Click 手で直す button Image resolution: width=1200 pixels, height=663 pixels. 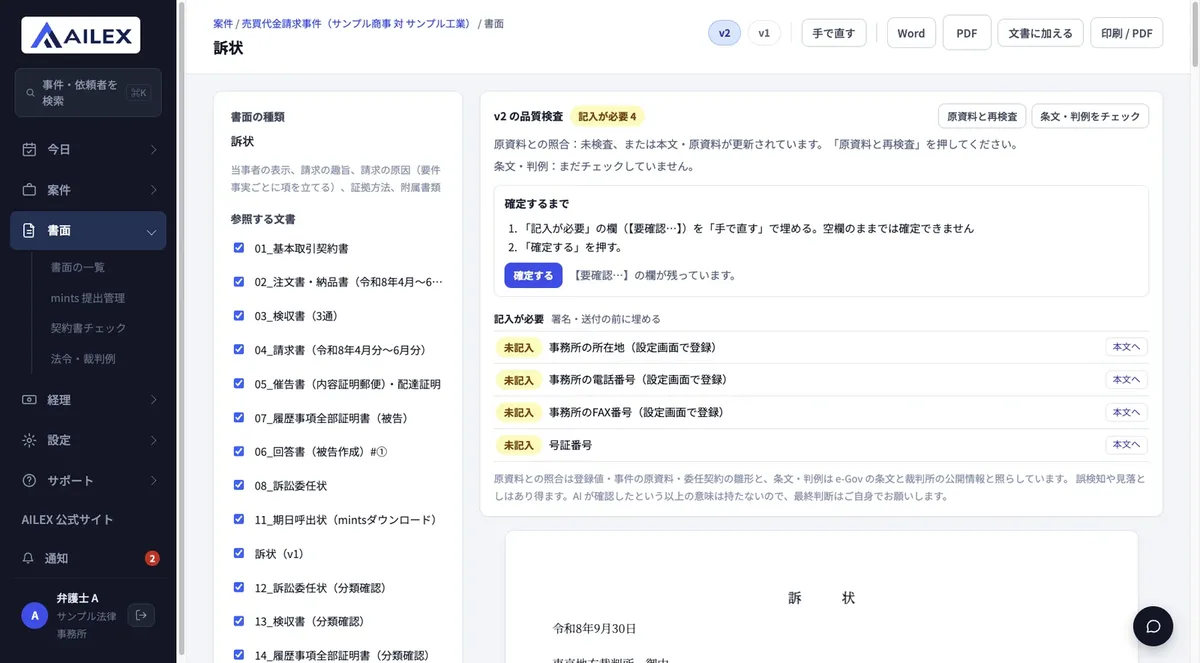(x=834, y=33)
